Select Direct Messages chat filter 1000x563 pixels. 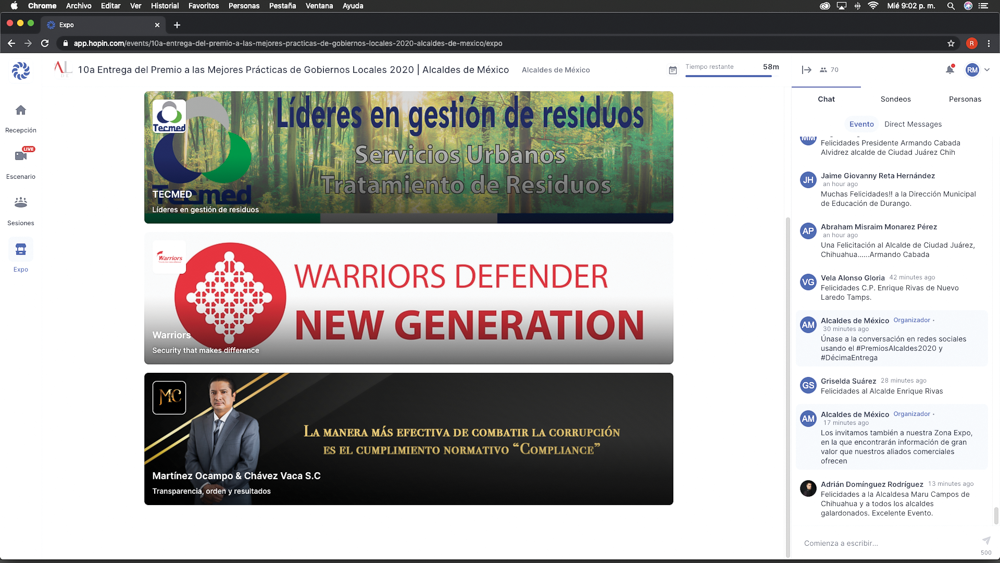point(913,124)
